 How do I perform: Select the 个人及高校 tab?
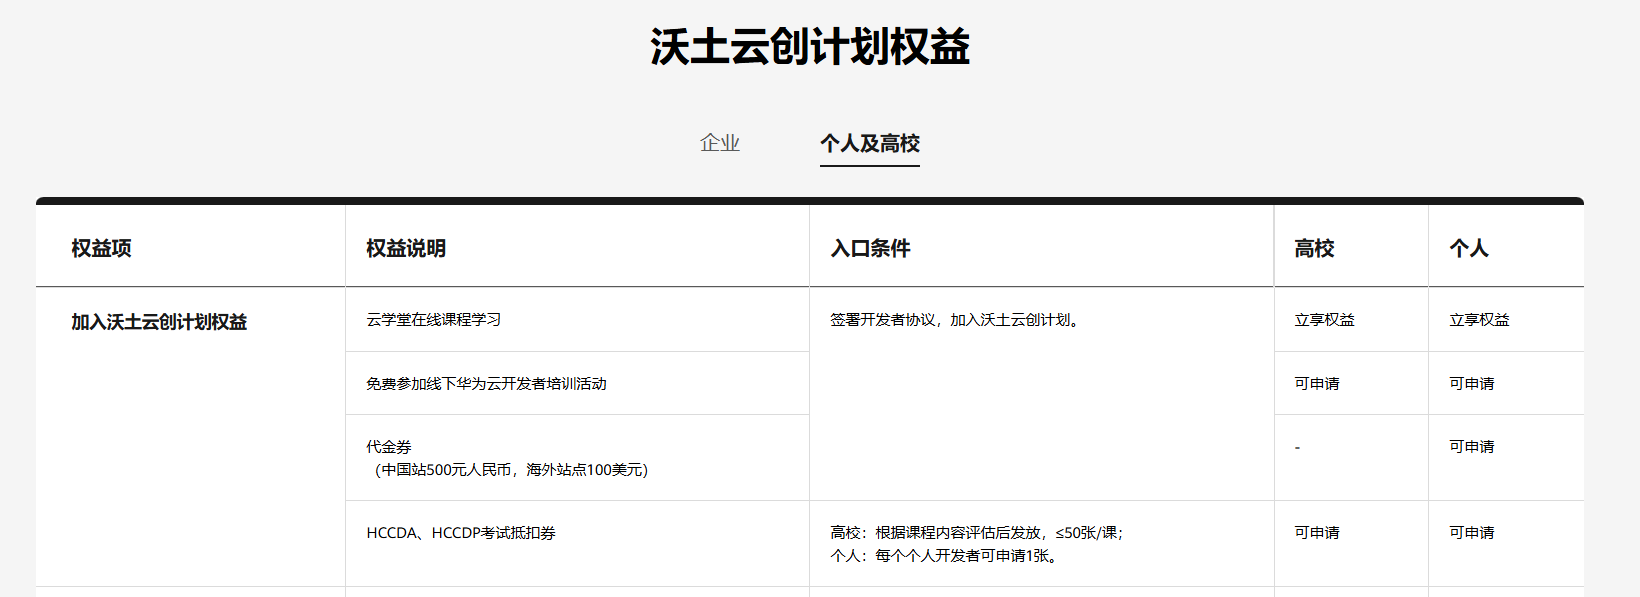pyautogui.click(x=870, y=143)
